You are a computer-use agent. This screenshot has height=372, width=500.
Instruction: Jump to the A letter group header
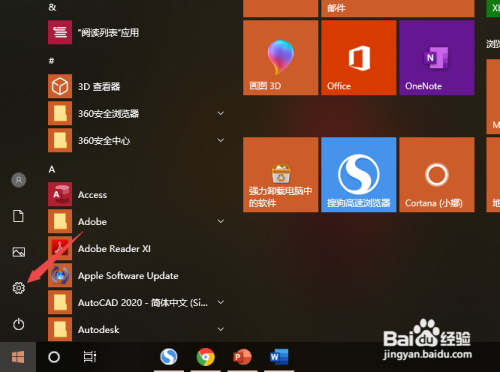point(52,169)
